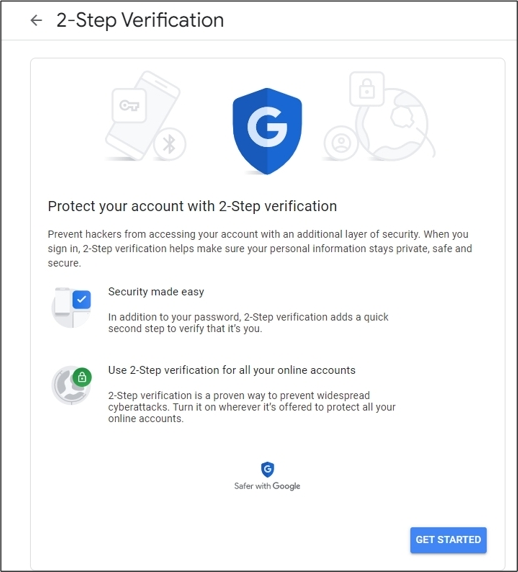Click the quick second step description text
This screenshot has width=518, height=572.
pos(248,322)
